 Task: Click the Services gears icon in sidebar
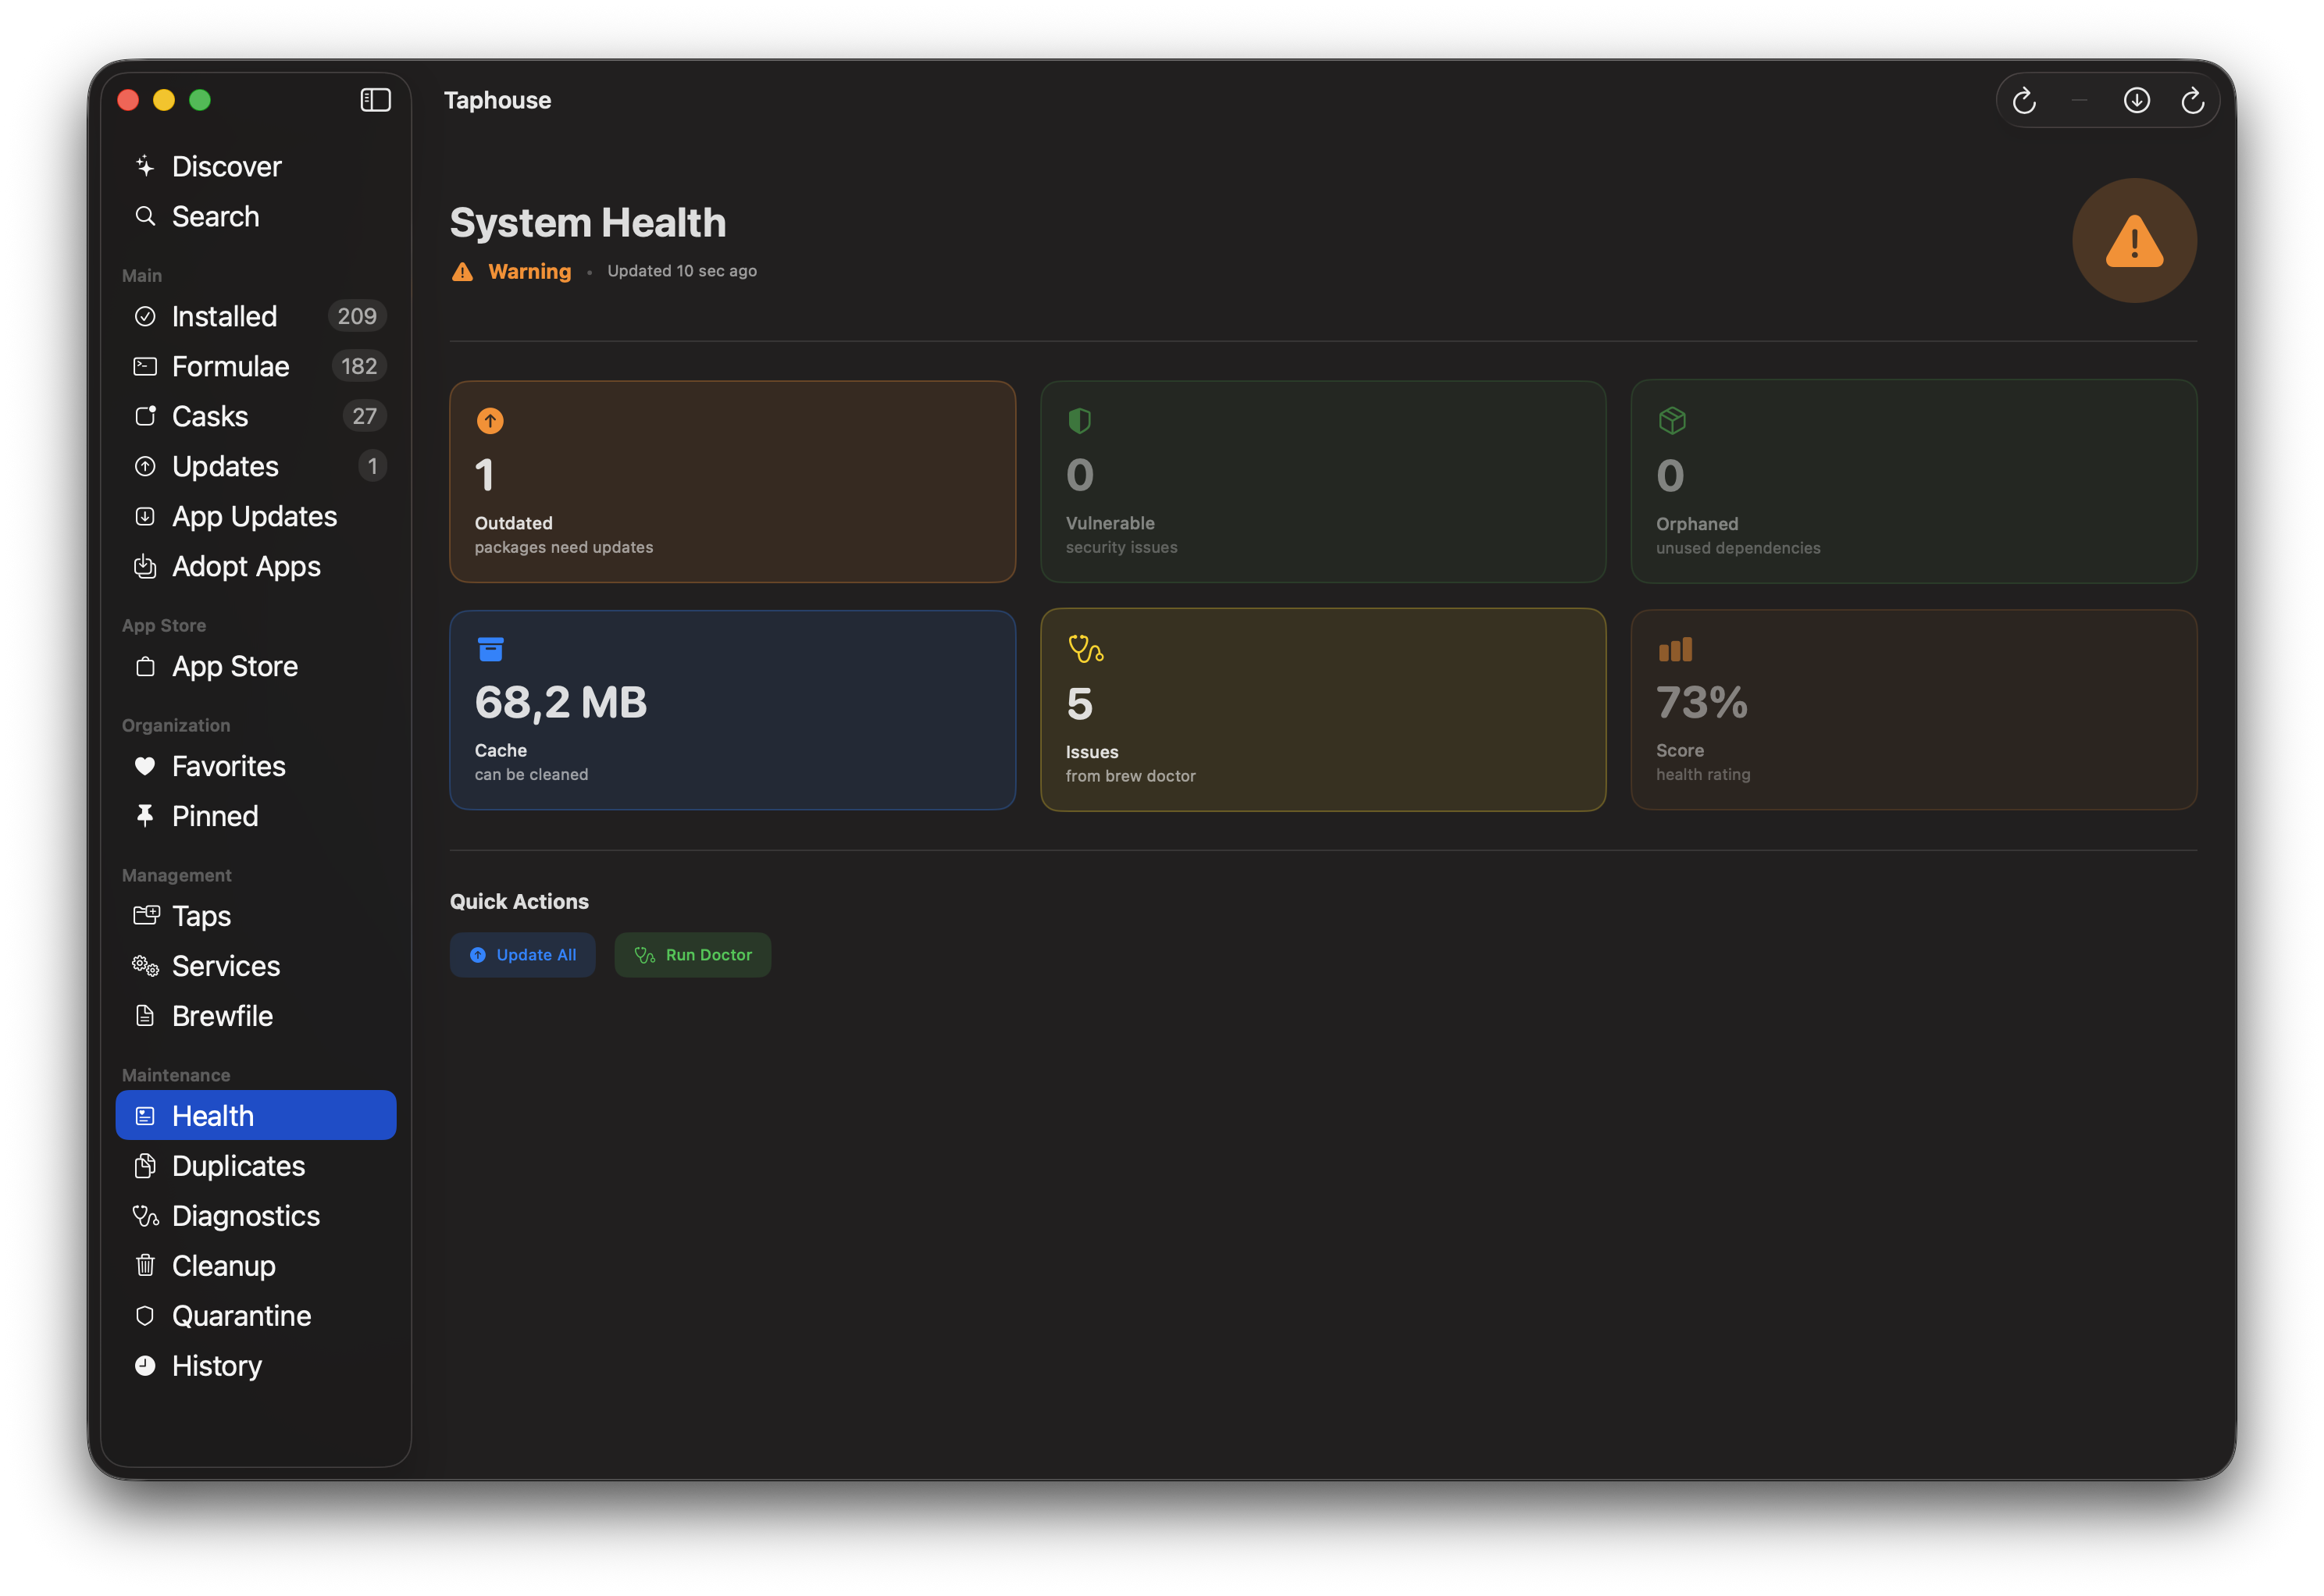click(145, 965)
